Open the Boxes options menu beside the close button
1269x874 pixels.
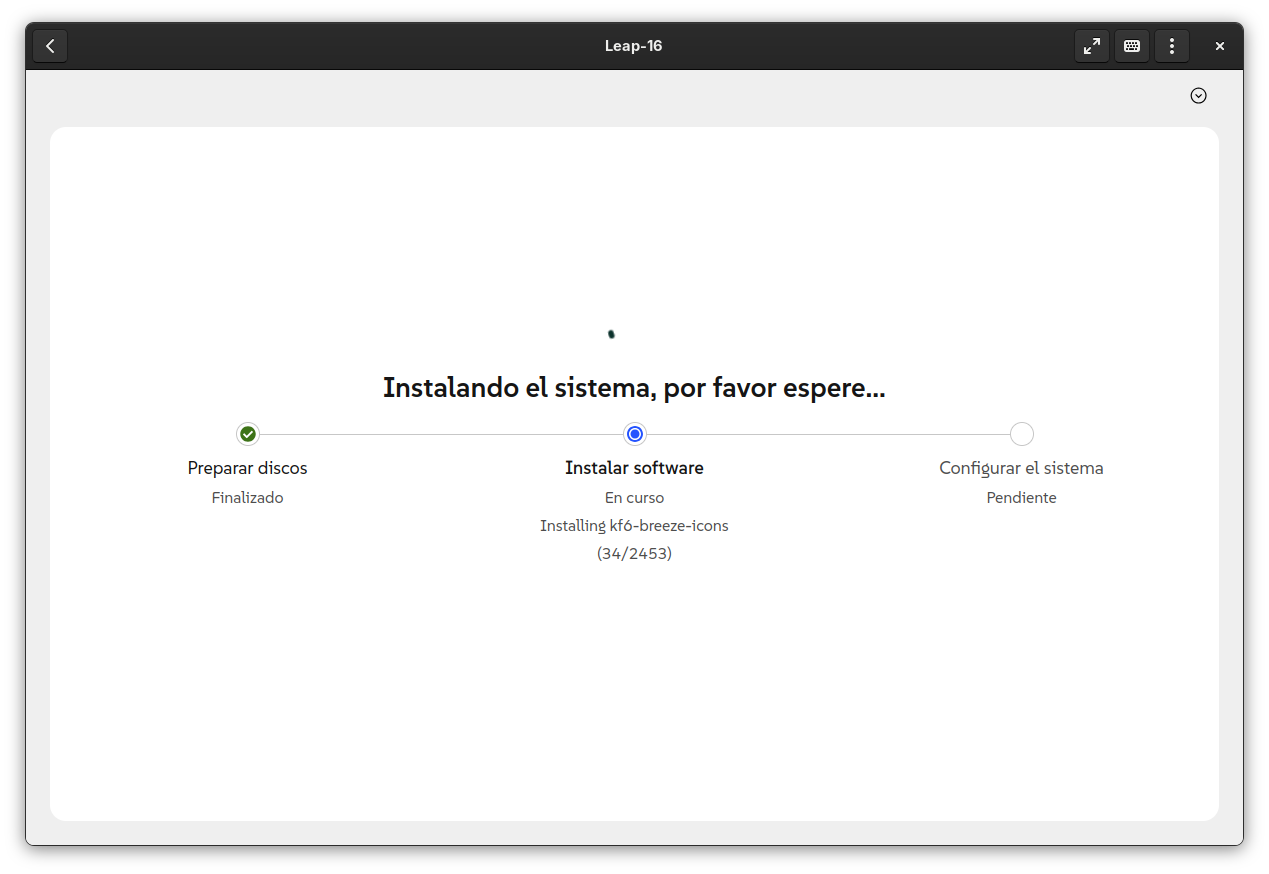point(1171,45)
